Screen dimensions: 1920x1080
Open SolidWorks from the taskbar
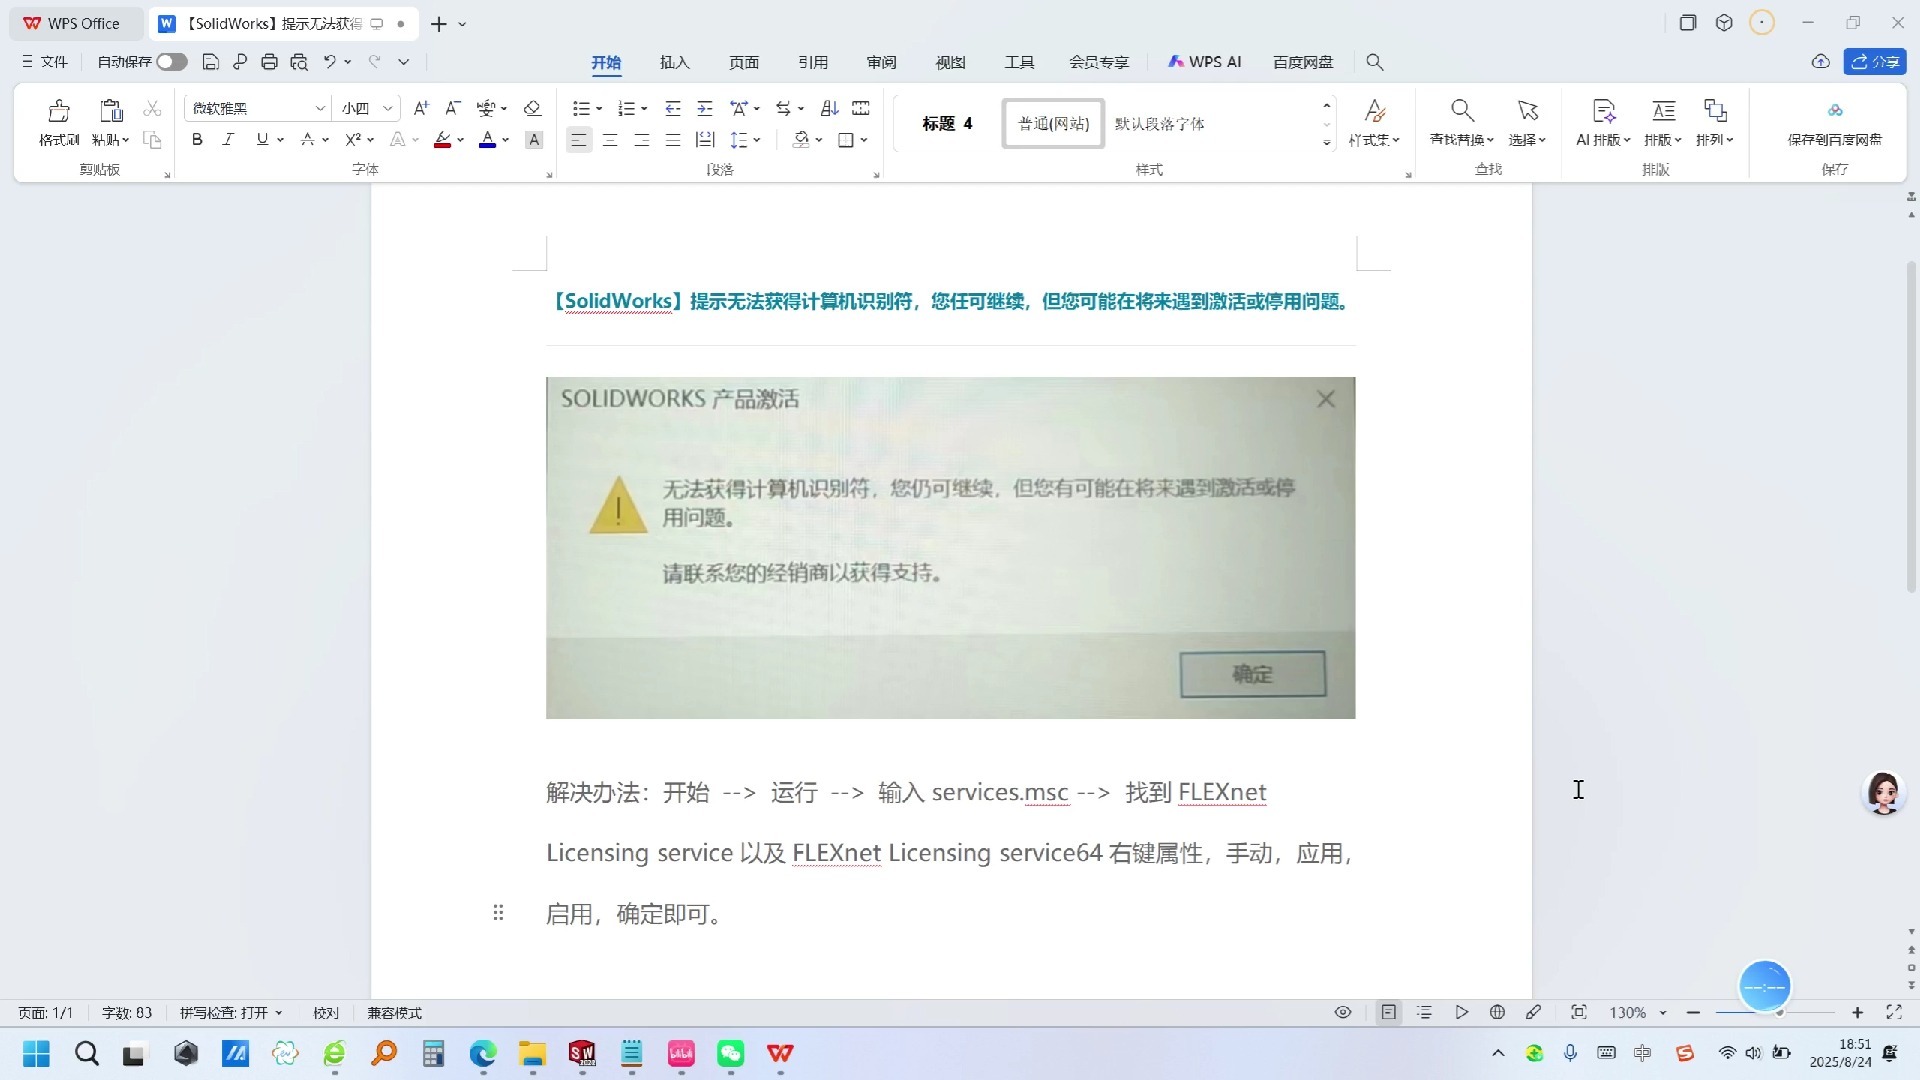(x=582, y=1053)
